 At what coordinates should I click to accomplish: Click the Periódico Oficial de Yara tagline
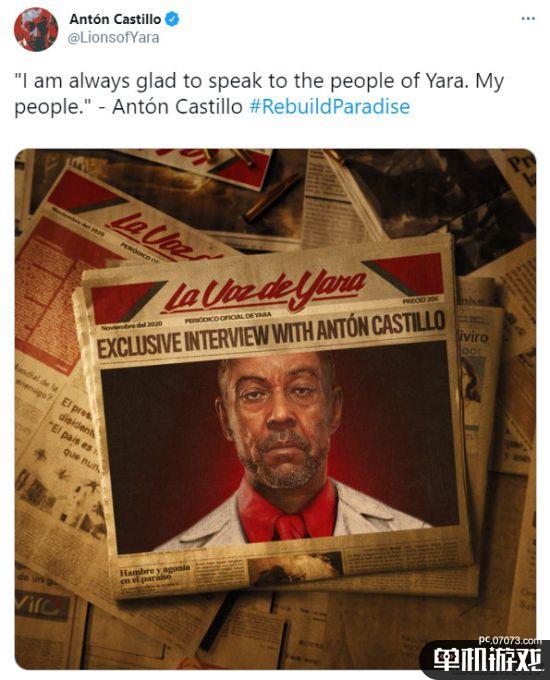(228, 318)
